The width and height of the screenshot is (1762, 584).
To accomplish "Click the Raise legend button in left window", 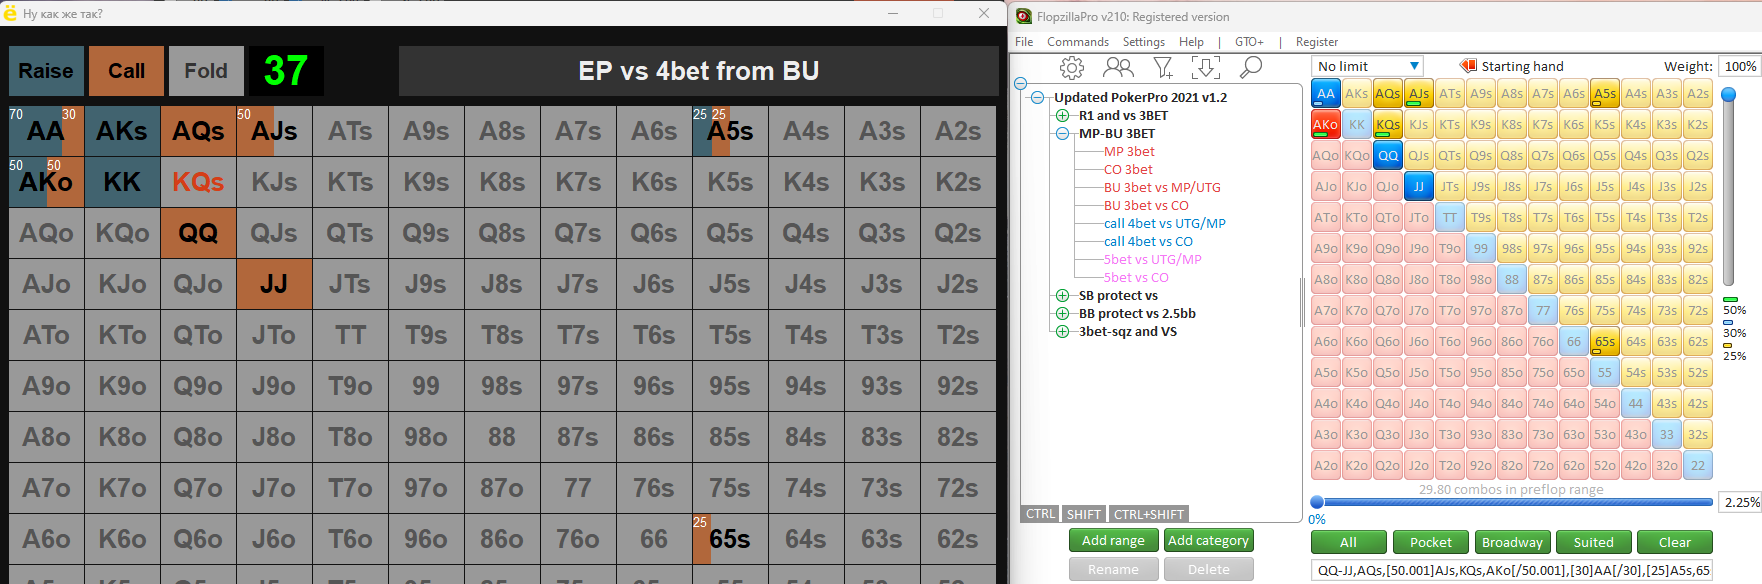I will [46, 71].
